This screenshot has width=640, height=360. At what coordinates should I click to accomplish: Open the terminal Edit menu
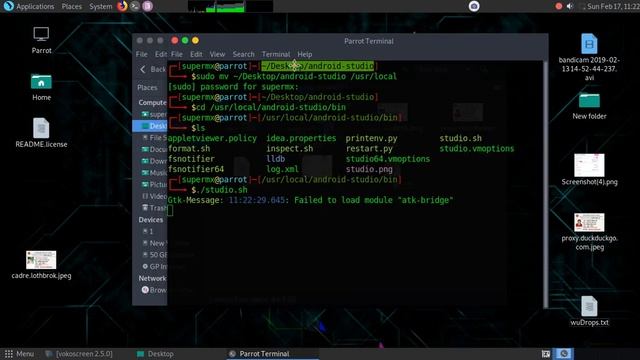(196, 54)
